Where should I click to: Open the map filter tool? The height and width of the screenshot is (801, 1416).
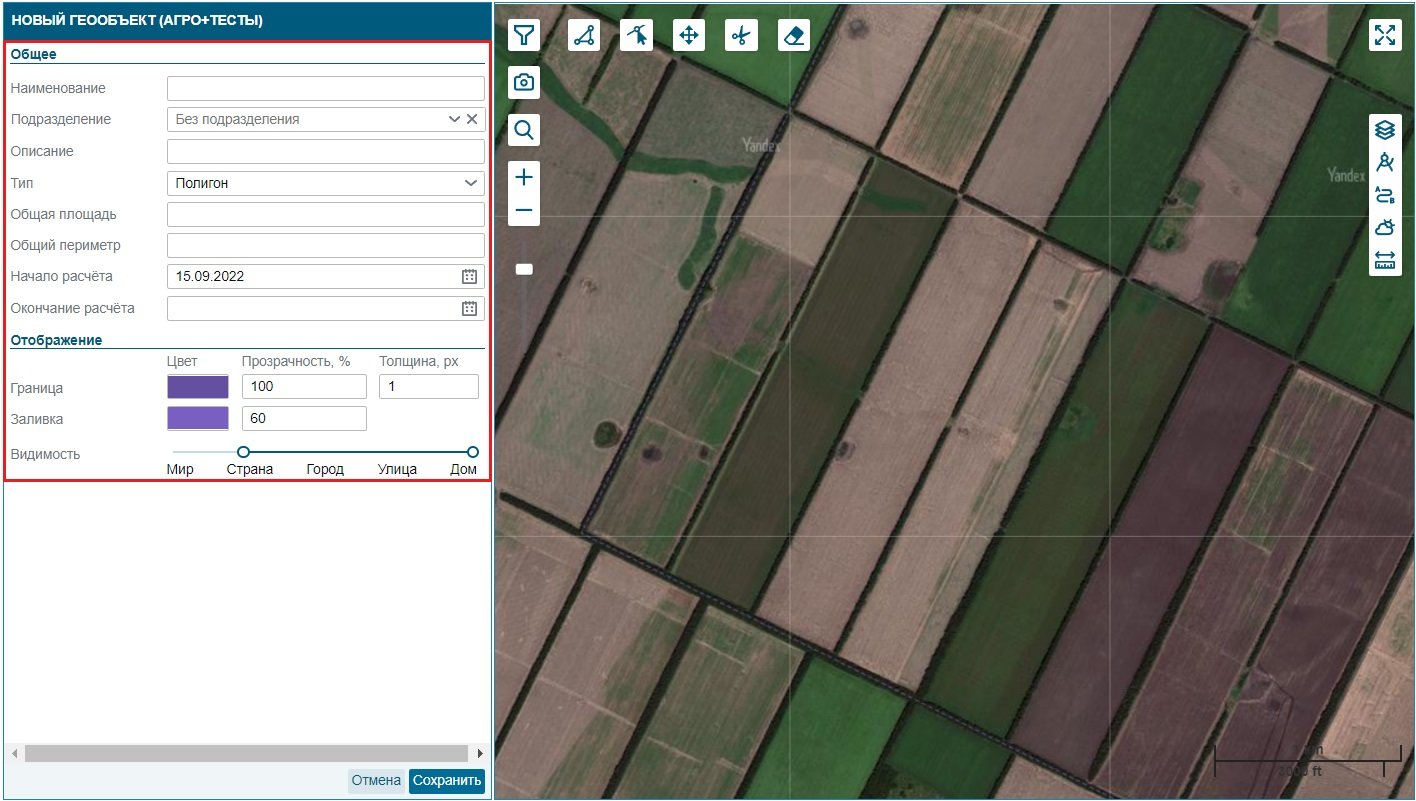(x=524, y=36)
